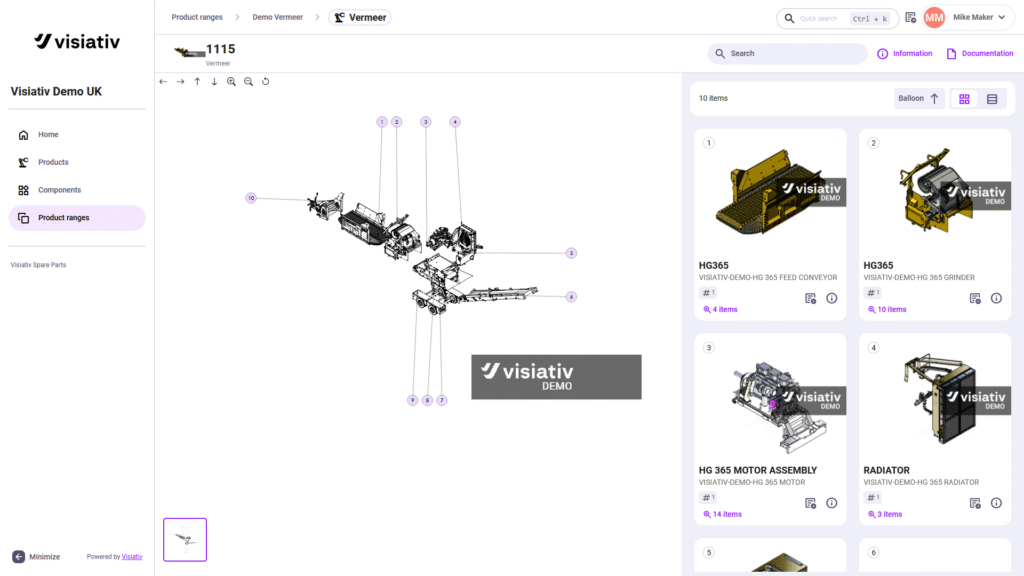Image resolution: width=1024 pixels, height=576 pixels.
Task: Select balloon 2 on the diagram
Action: pyautogui.click(x=396, y=122)
